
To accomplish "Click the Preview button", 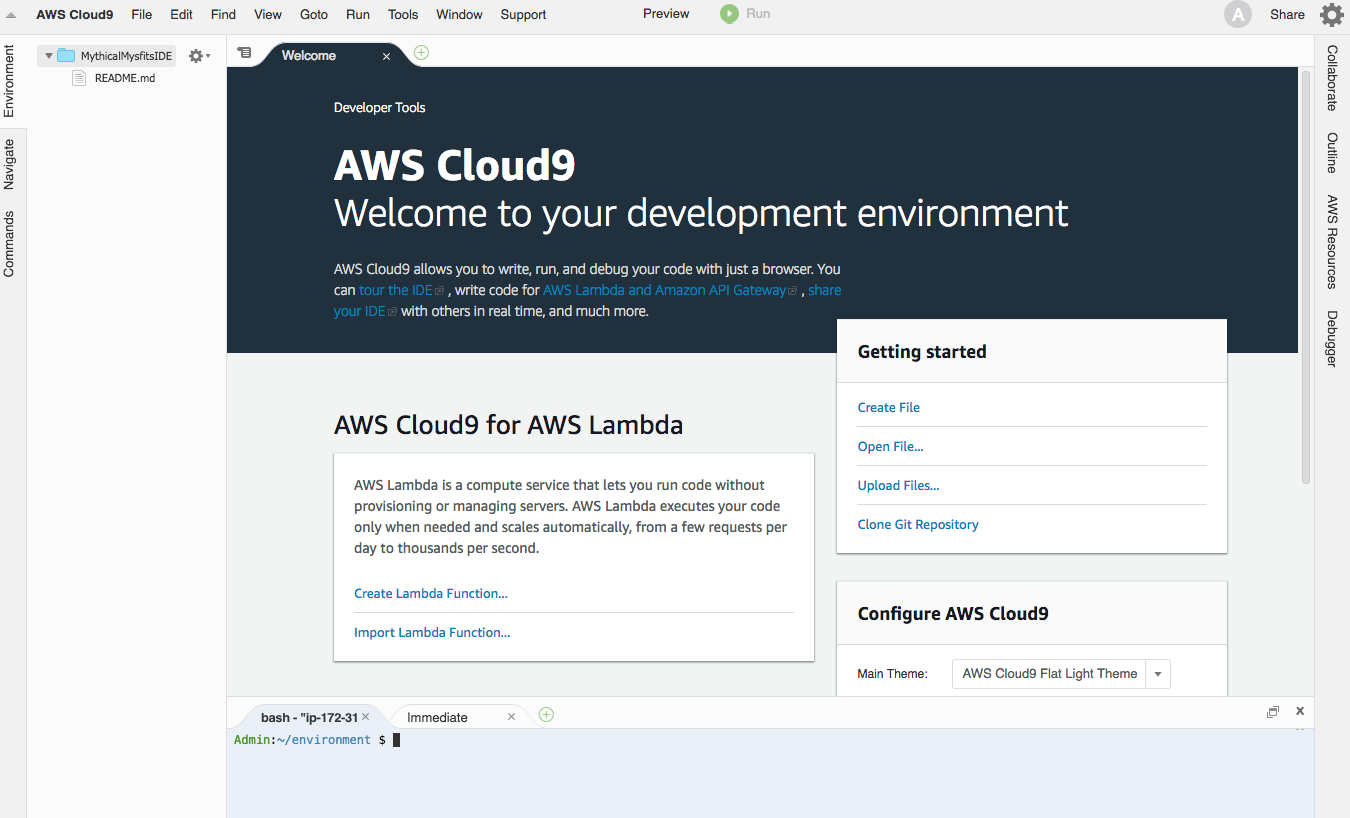I will [666, 13].
